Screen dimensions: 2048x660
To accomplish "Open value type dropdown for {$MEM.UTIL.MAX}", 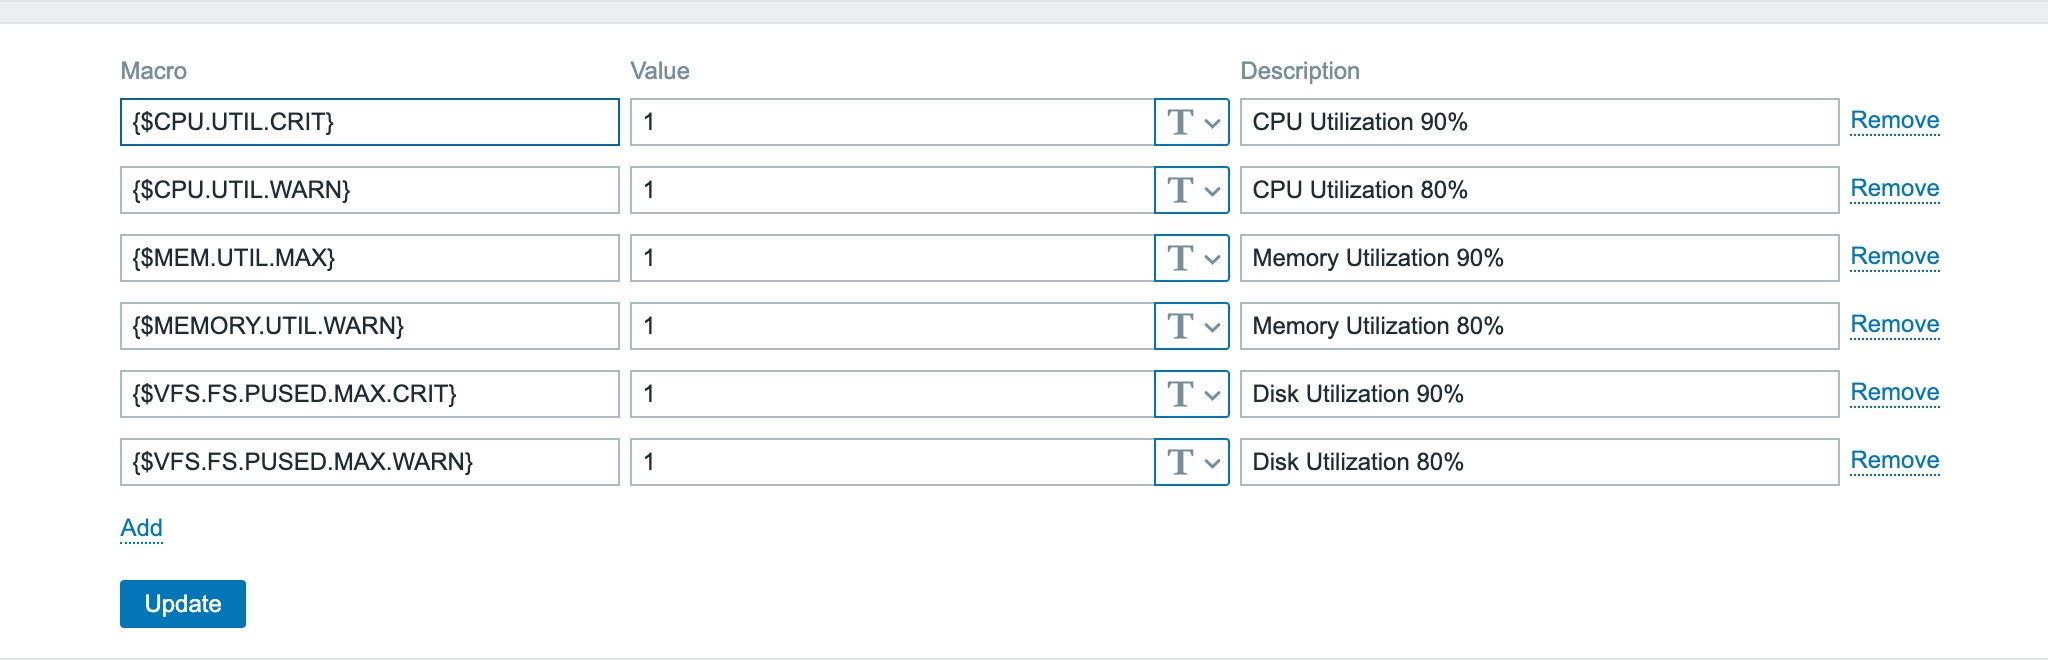I will [1192, 258].
